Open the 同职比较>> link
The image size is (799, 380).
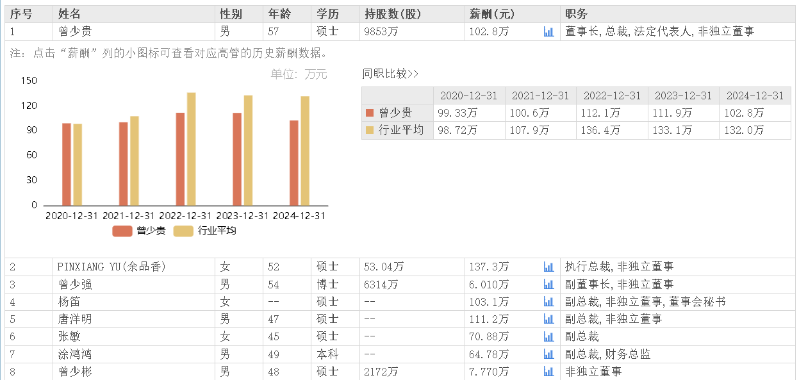[390, 74]
